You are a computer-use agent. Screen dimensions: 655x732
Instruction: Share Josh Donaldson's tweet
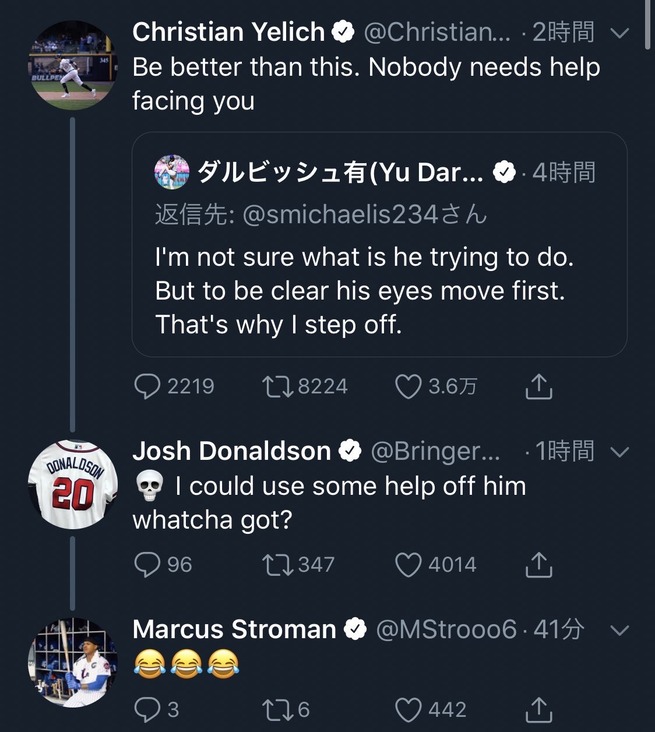click(x=538, y=565)
